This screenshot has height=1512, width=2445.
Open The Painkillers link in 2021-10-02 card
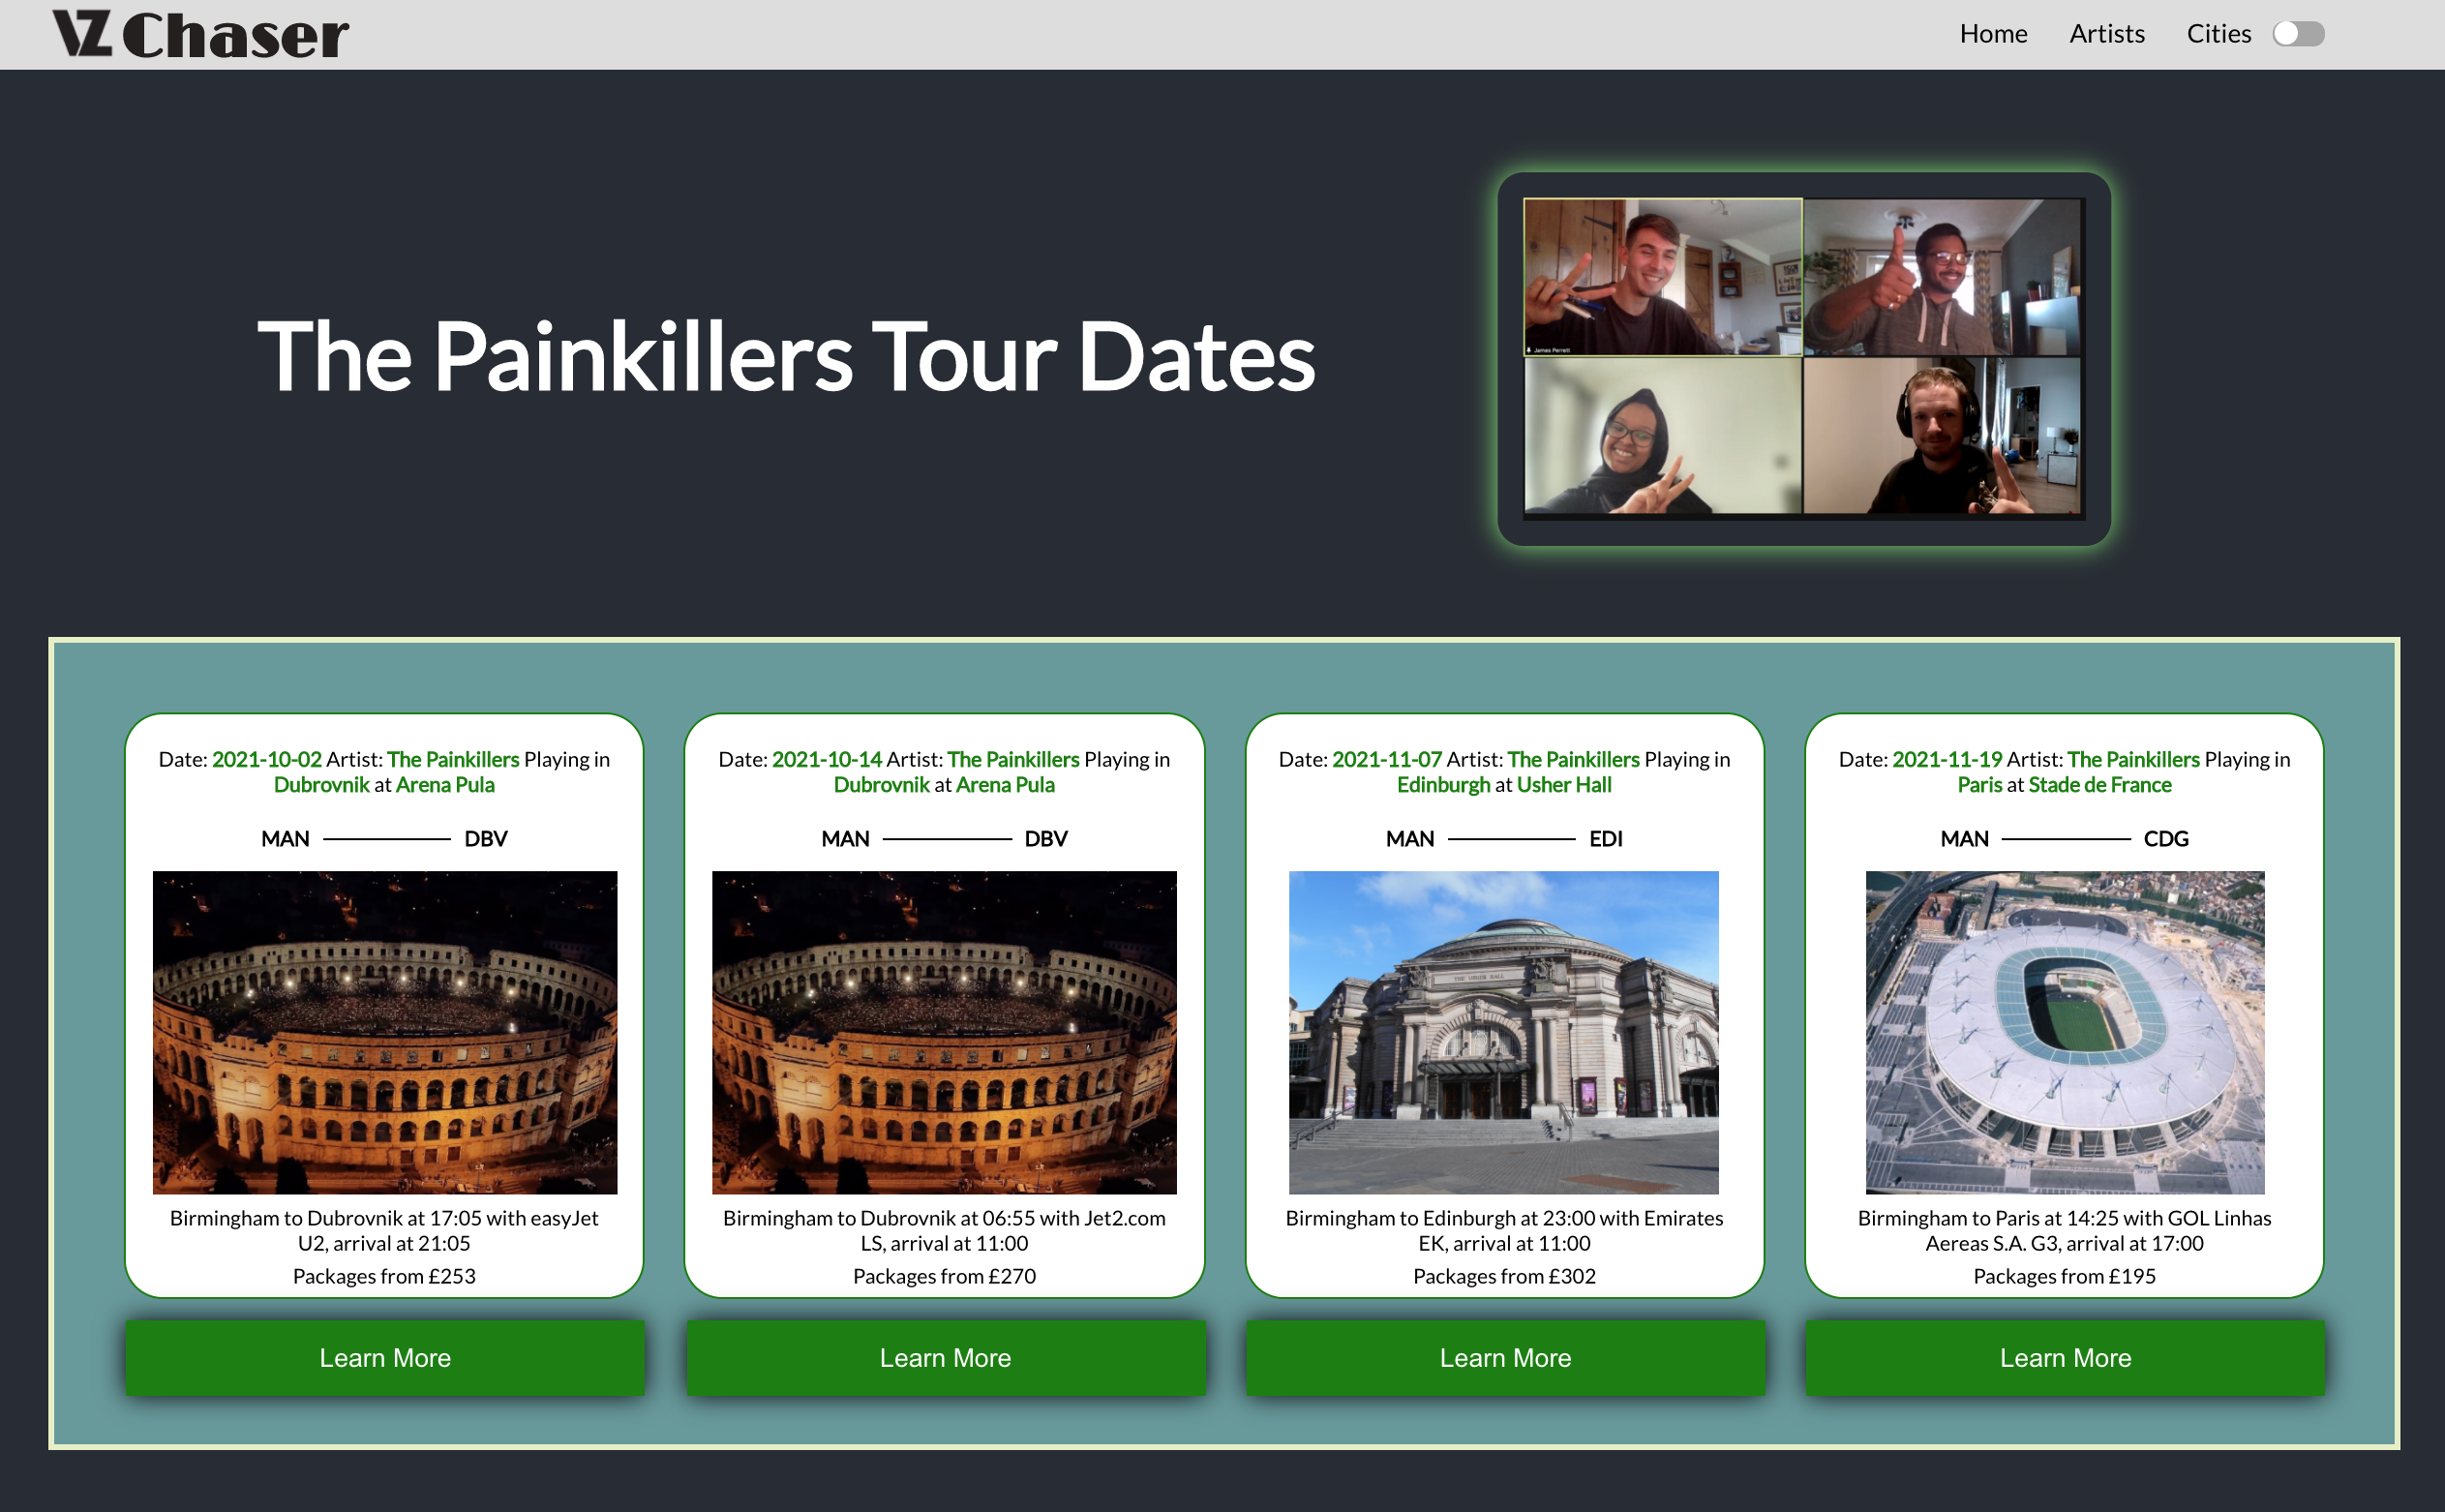pos(453,759)
